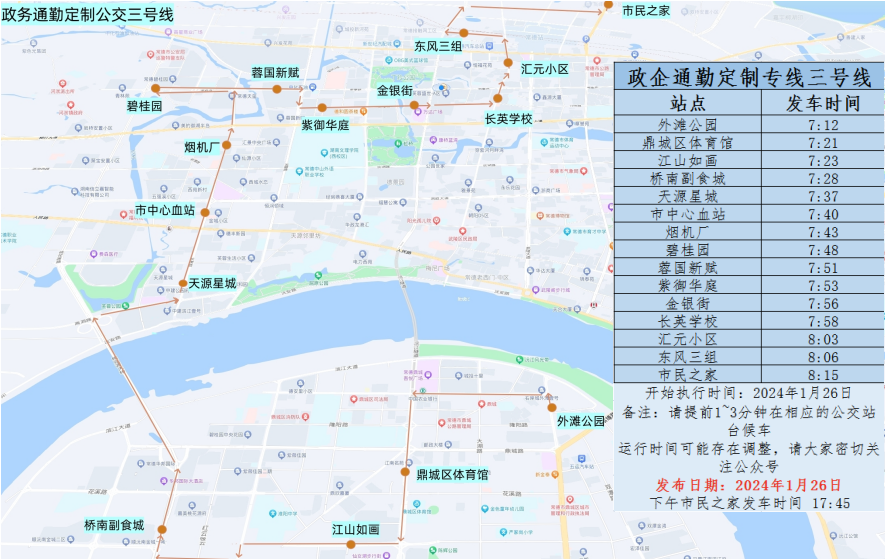Screen dimensions: 887x559
Task: Click the 7:12 departure time cell
Action: click(x=822, y=125)
